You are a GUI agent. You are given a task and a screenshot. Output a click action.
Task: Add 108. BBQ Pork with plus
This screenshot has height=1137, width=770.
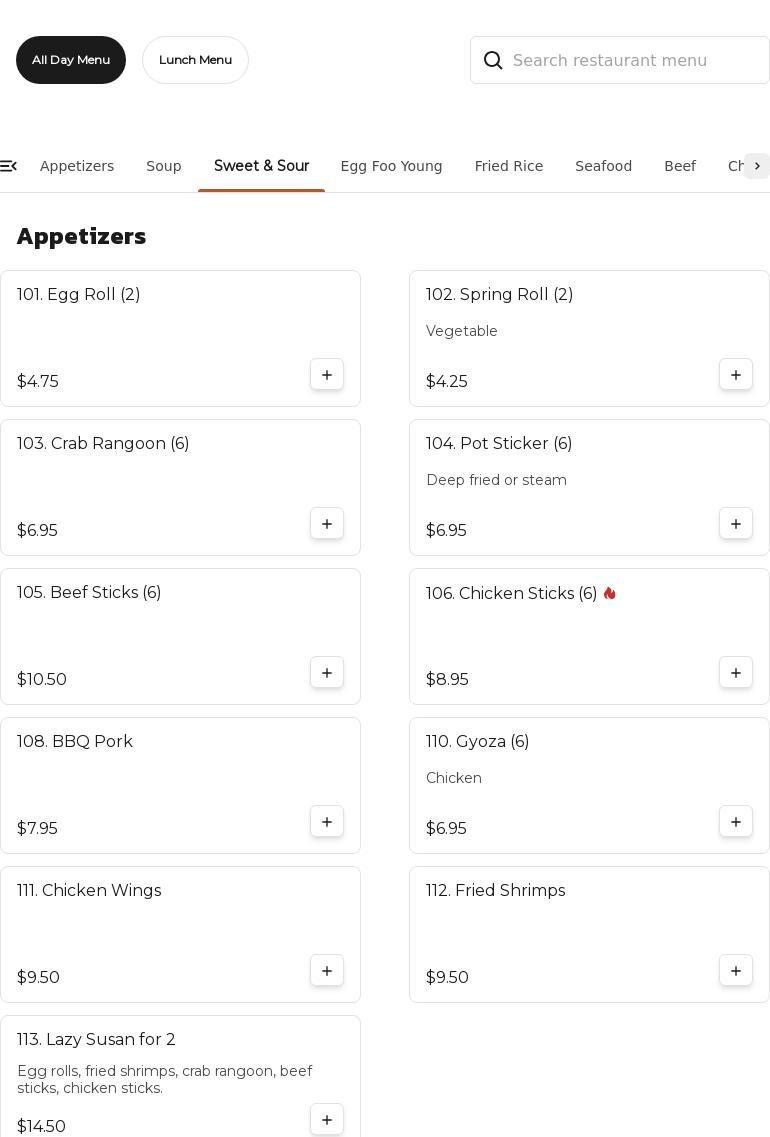(327, 822)
